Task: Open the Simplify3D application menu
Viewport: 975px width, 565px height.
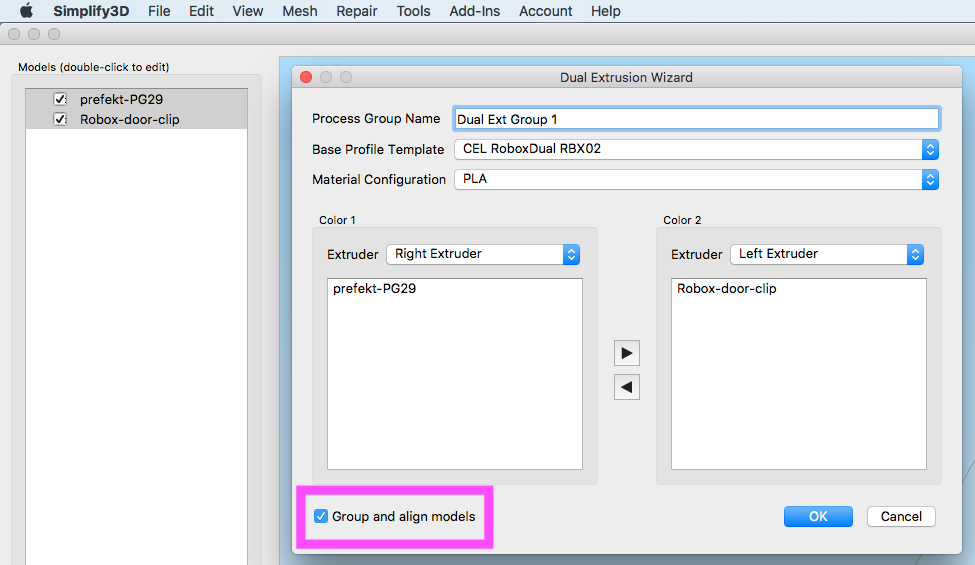Action: 91,11
